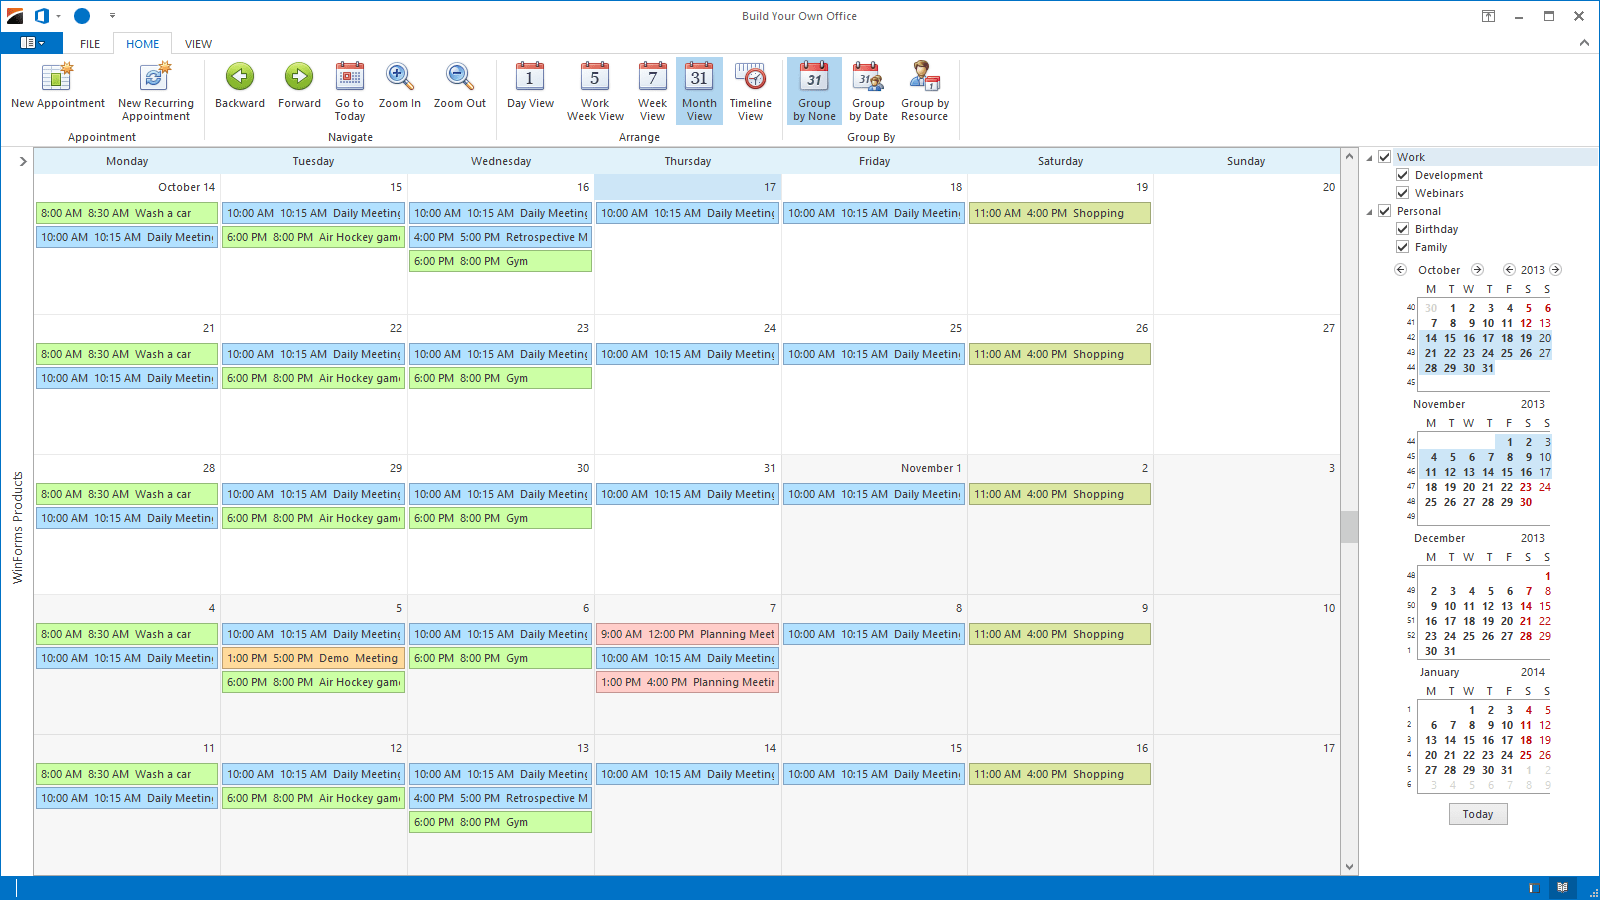1600x900 pixels.
Task: Select the November 1 date header
Action: [874, 468]
